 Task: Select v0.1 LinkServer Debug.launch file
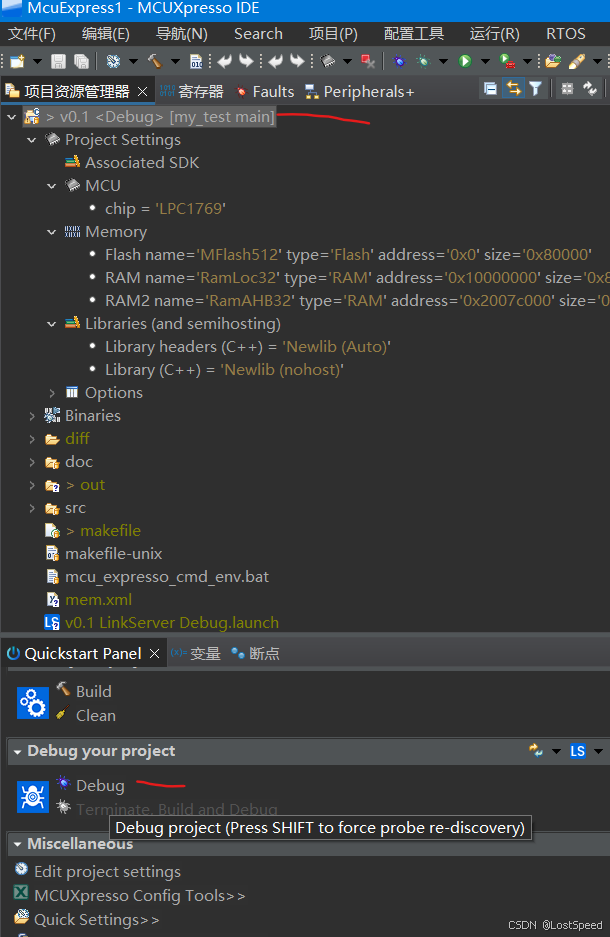click(x=171, y=623)
